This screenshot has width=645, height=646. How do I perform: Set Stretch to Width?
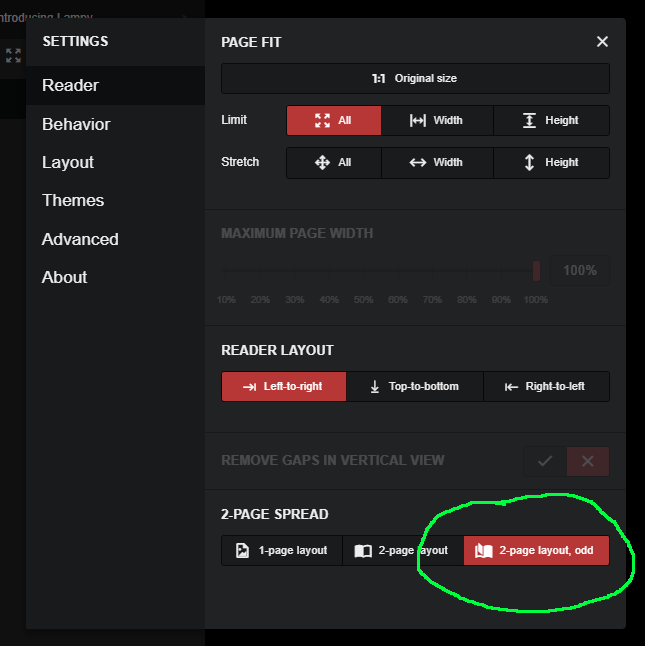437,162
